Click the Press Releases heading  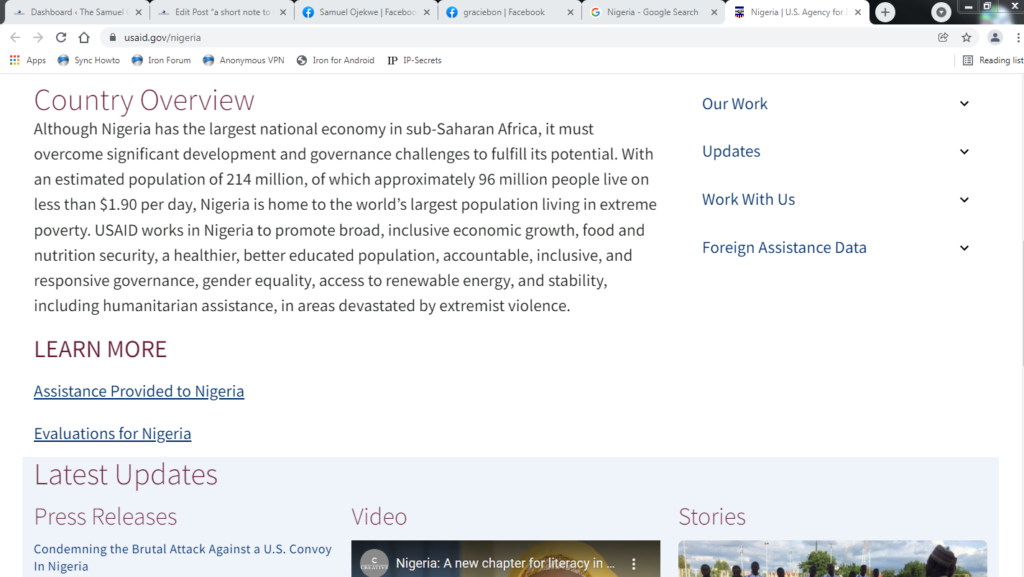105,516
